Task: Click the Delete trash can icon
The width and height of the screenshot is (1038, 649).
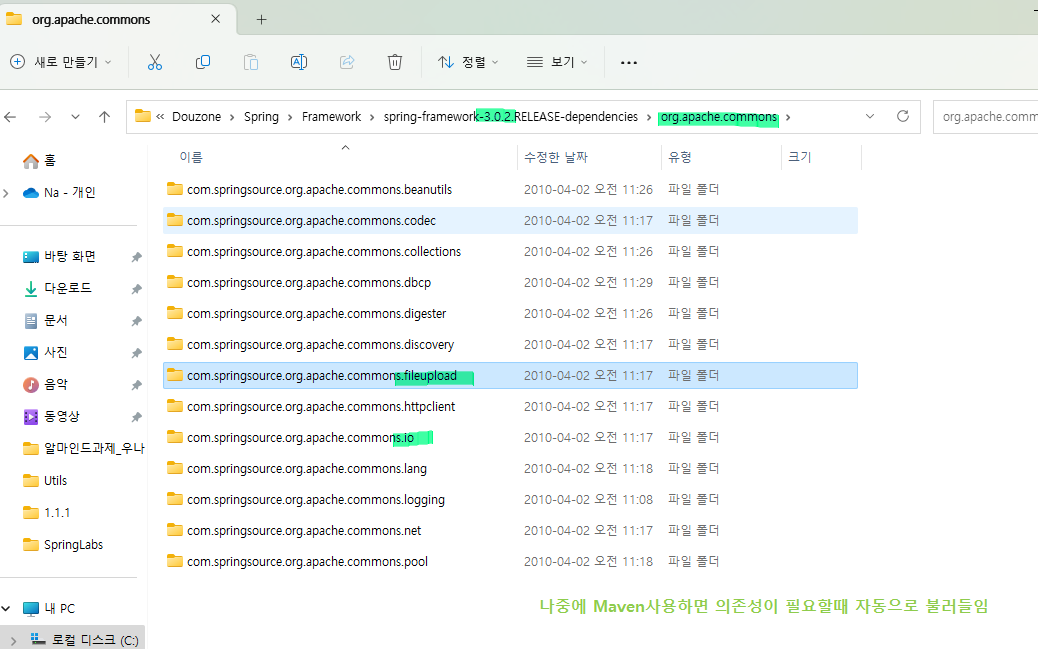Action: 395,62
